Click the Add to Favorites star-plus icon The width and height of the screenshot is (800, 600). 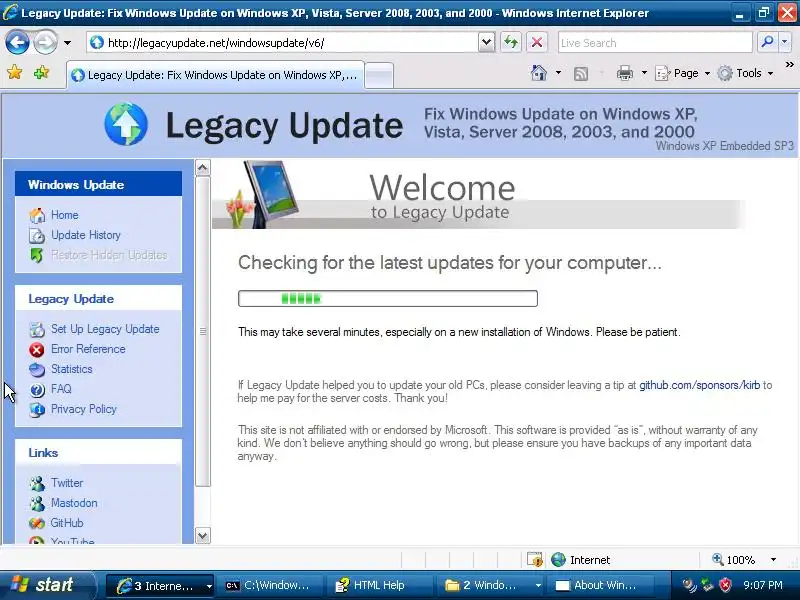41,72
